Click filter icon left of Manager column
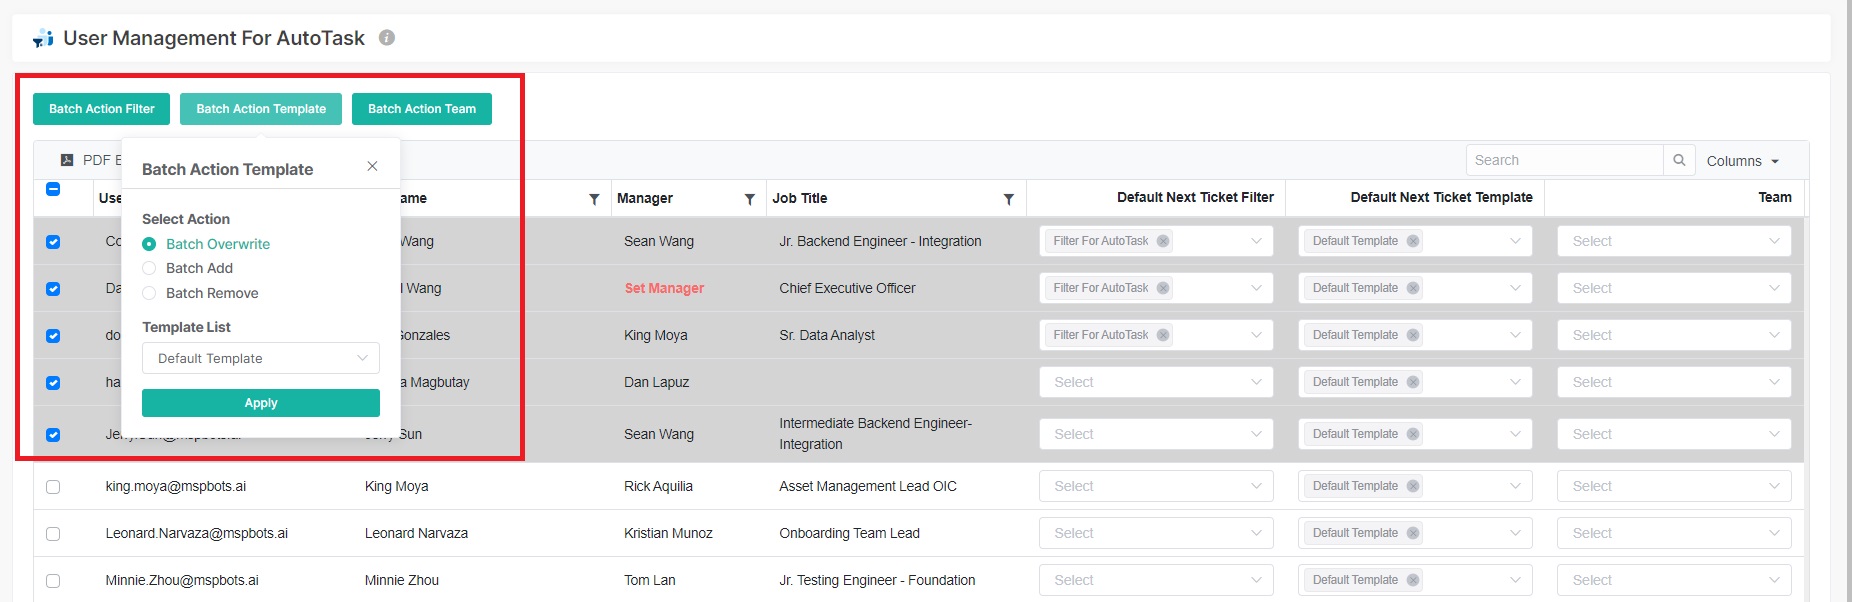Viewport: 1852px width, 602px height. point(594,199)
